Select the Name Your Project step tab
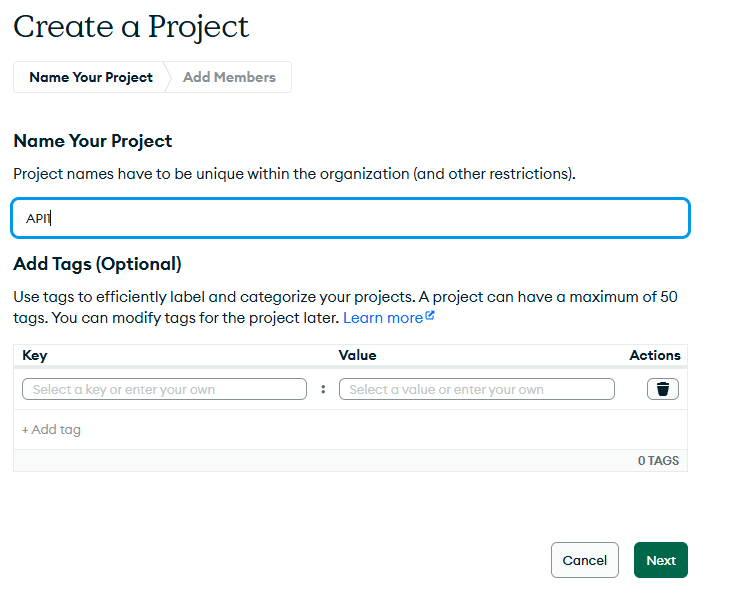Viewport: 740px width, 607px height. (x=91, y=77)
